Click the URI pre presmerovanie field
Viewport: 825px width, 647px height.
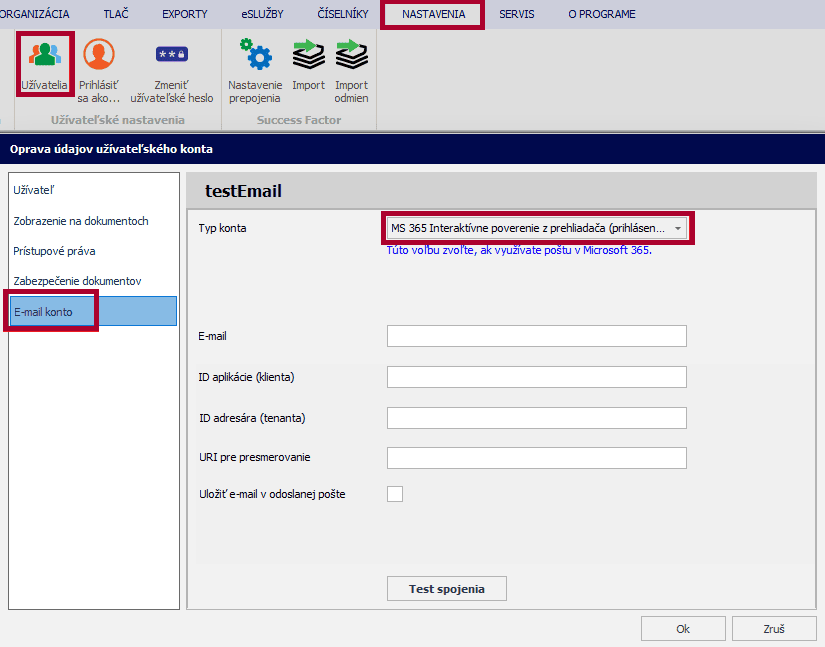point(536,458)
